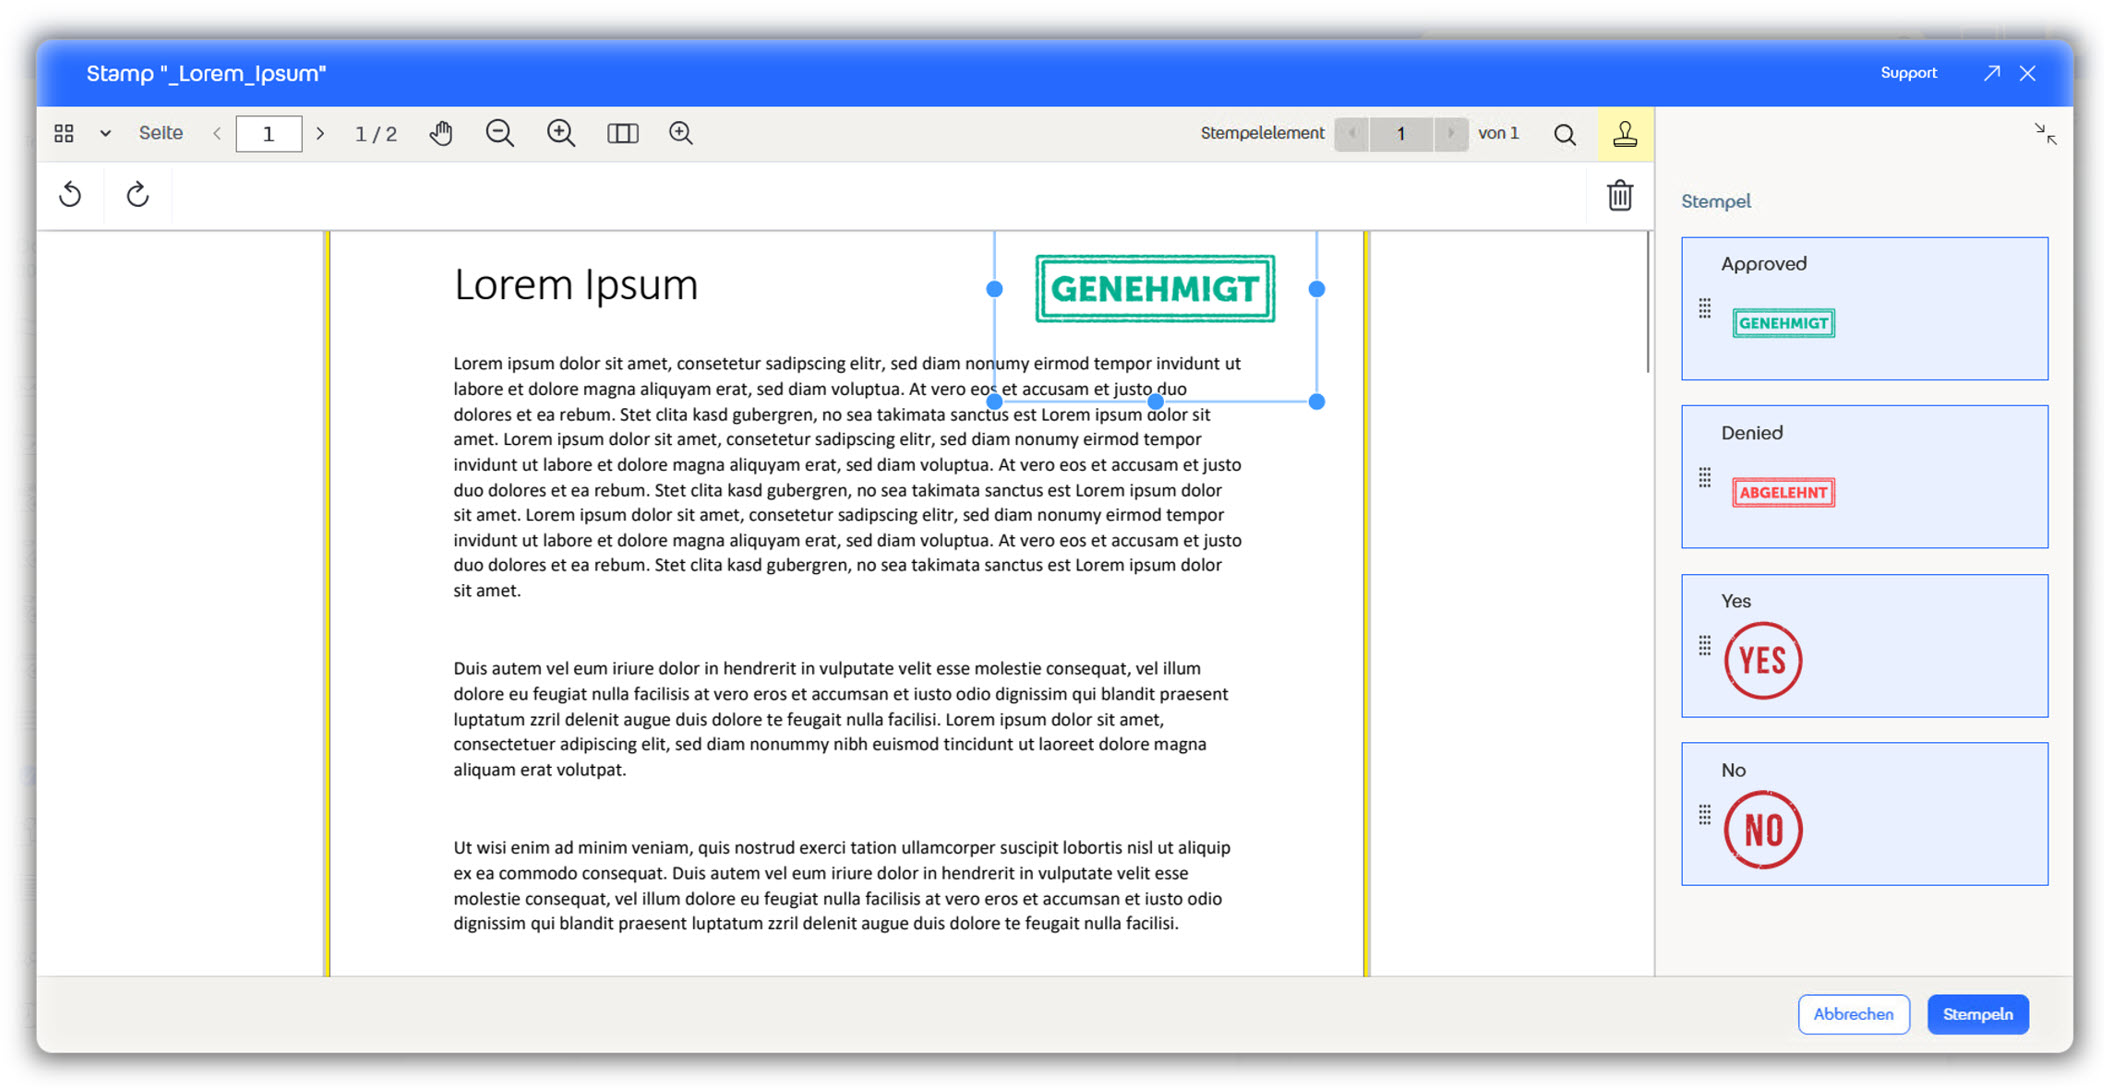
Task: Collapse the Stempel side panel
Action: tap(2045, 134)
